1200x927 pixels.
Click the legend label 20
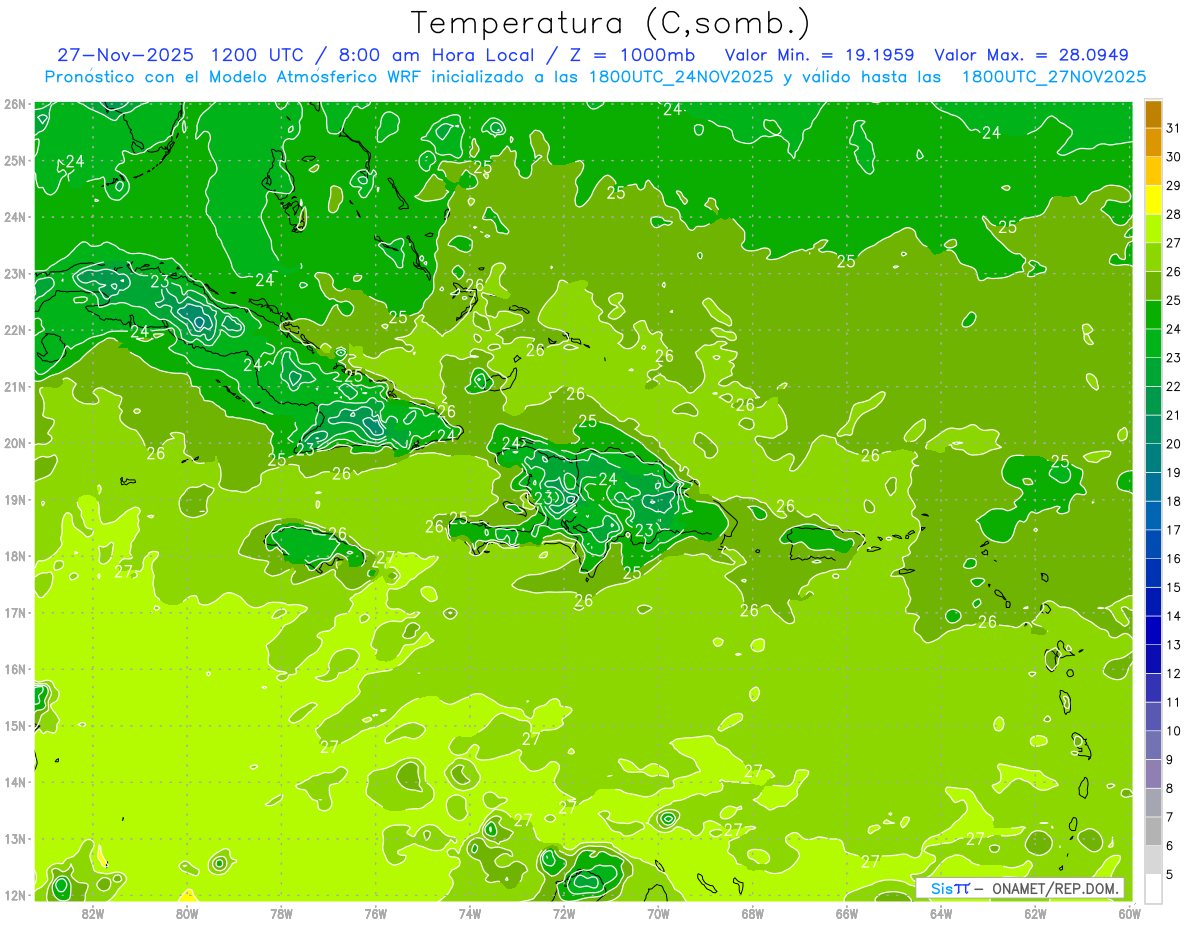pyautogui.click(x=1173, y=444)
